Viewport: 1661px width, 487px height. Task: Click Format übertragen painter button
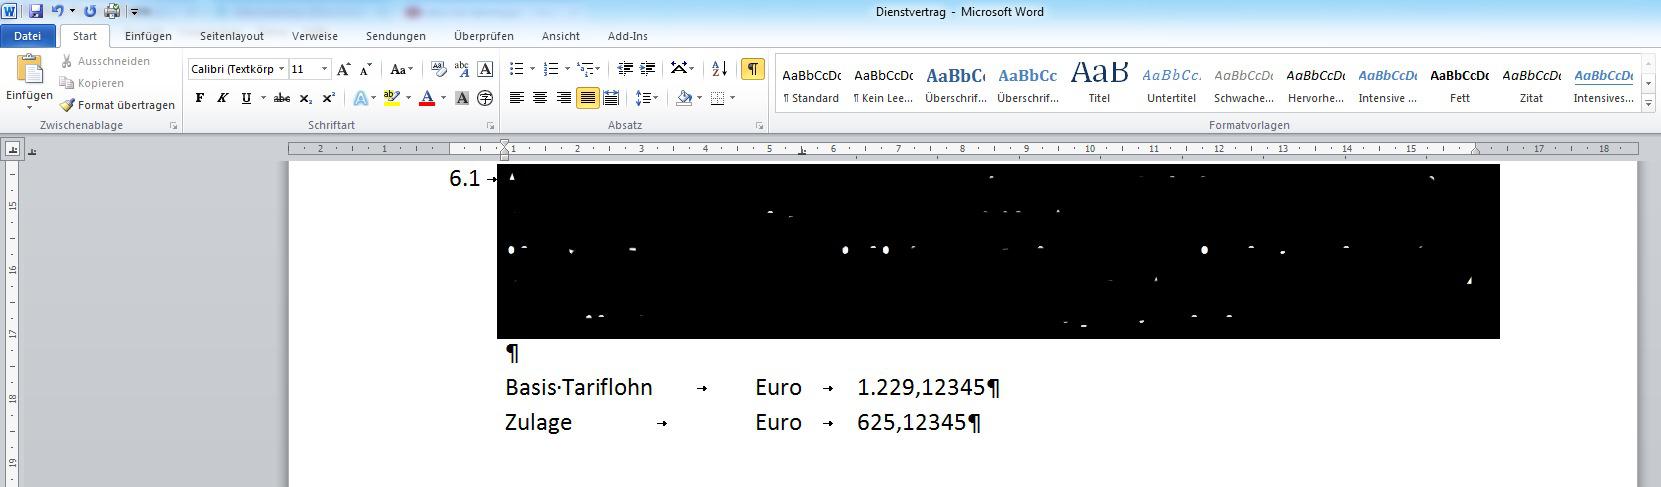click(x=117, y=105)
